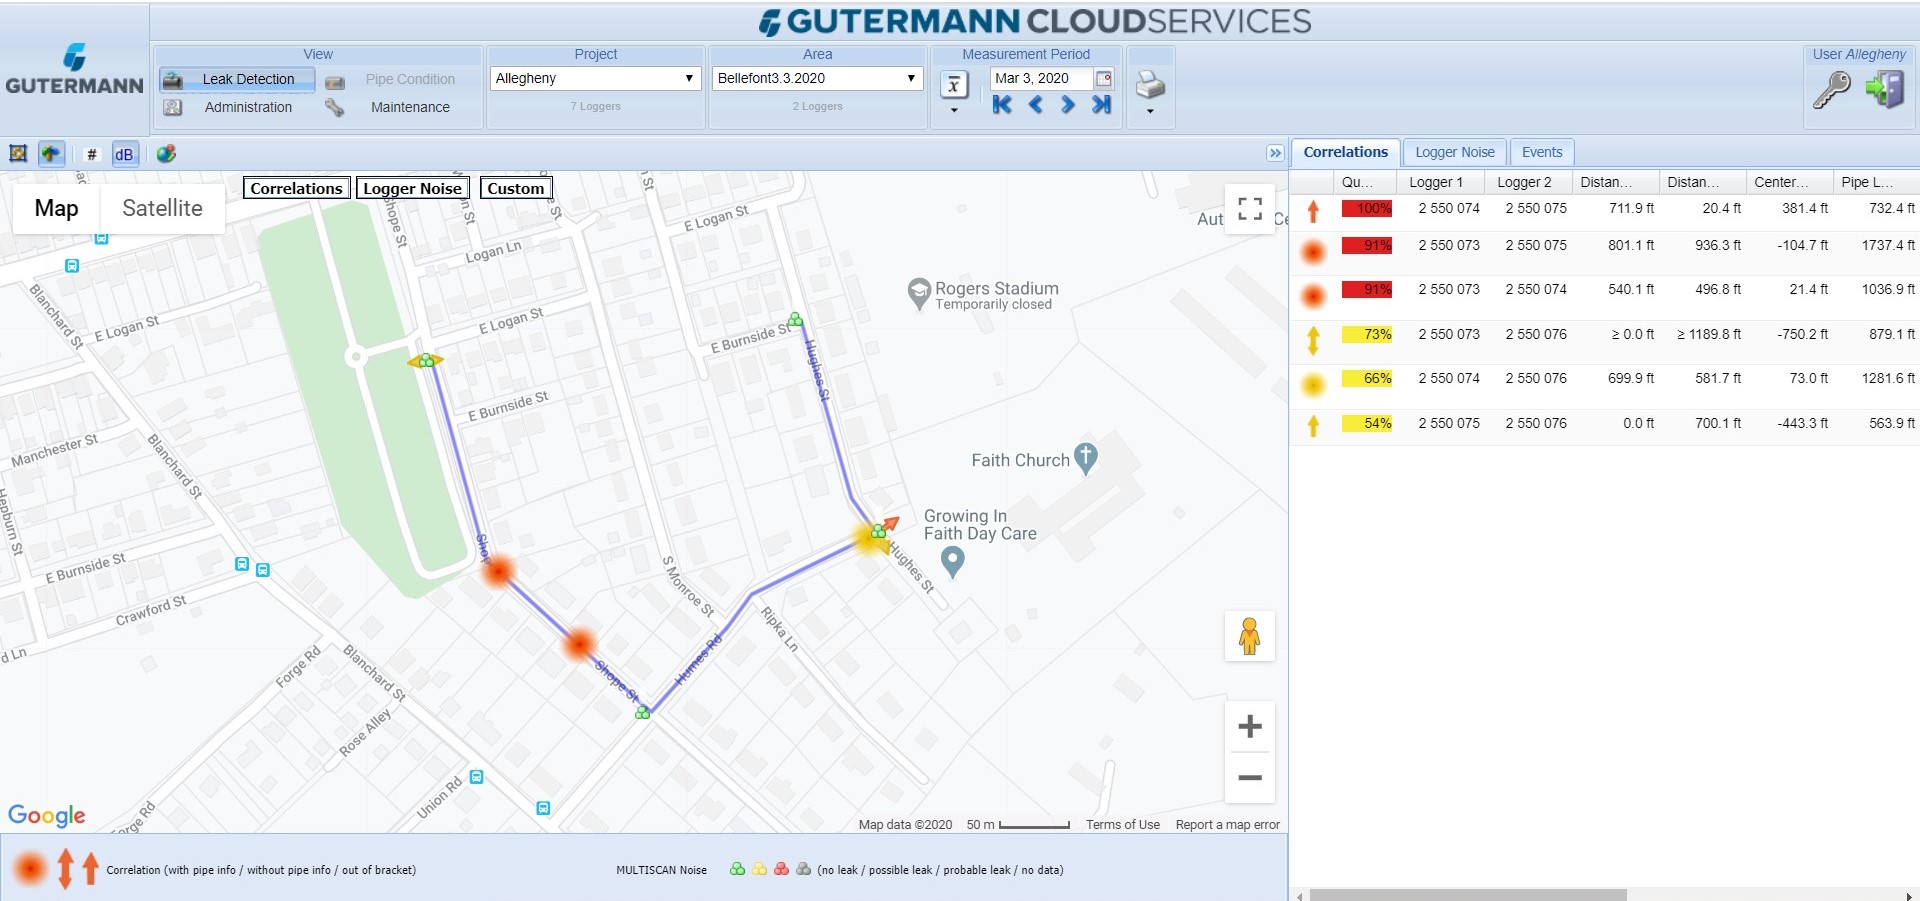Click the key icon under User Allegheny
Screen dimensions: 1920x901
[x=1832, y=90]
